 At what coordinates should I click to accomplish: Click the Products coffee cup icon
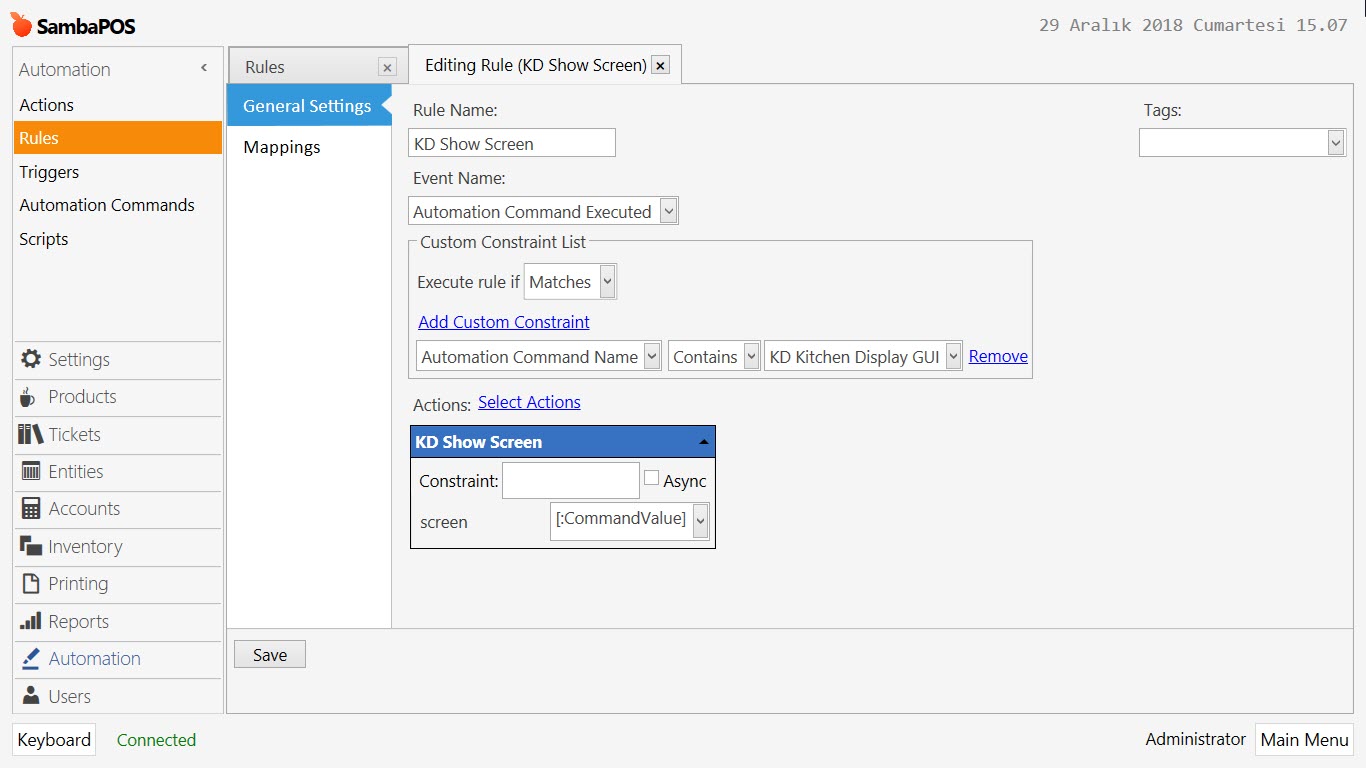coord(28,397)
